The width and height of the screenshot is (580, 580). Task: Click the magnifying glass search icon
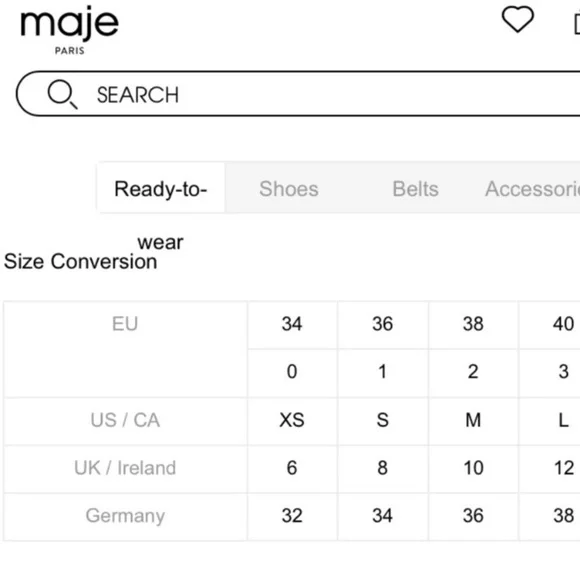(63, 94)
